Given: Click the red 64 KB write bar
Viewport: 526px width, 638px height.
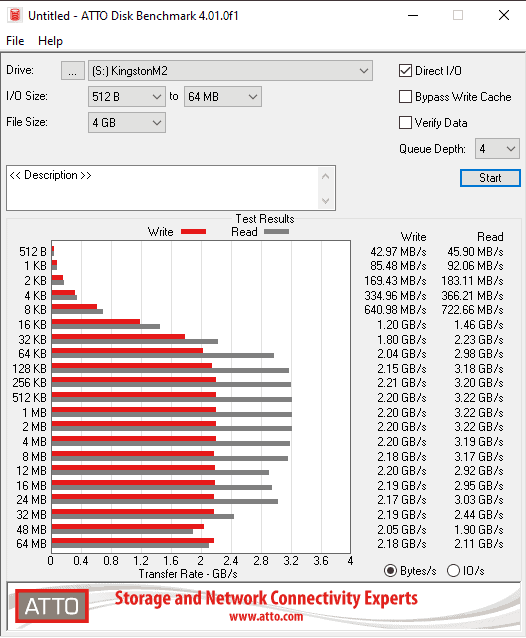Looking at the screenshot, I should pyautogui.click(x=127, y=351).
